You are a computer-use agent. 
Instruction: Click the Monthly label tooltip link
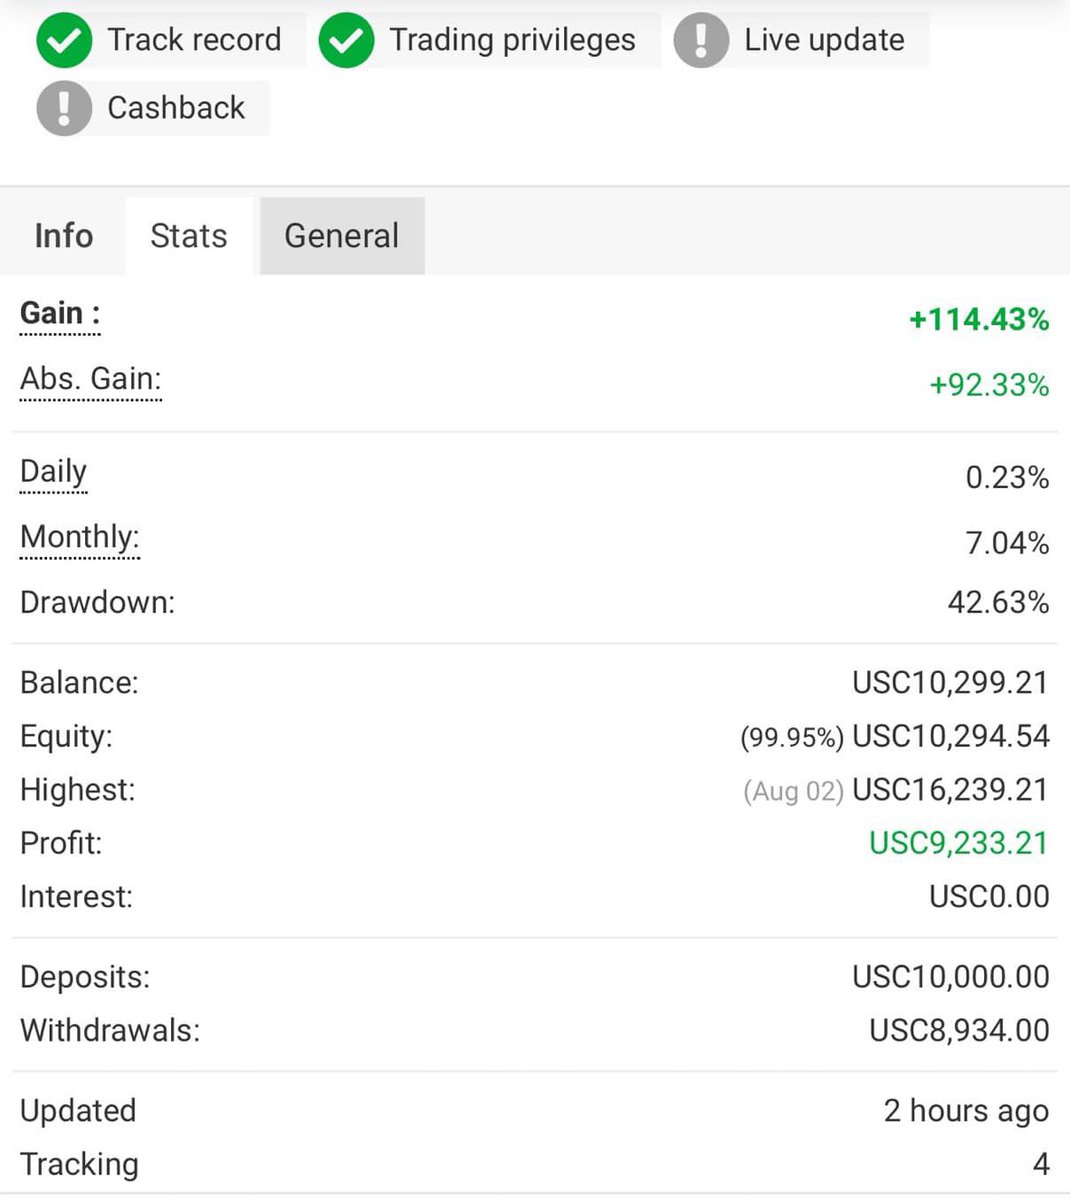point(80,538)
